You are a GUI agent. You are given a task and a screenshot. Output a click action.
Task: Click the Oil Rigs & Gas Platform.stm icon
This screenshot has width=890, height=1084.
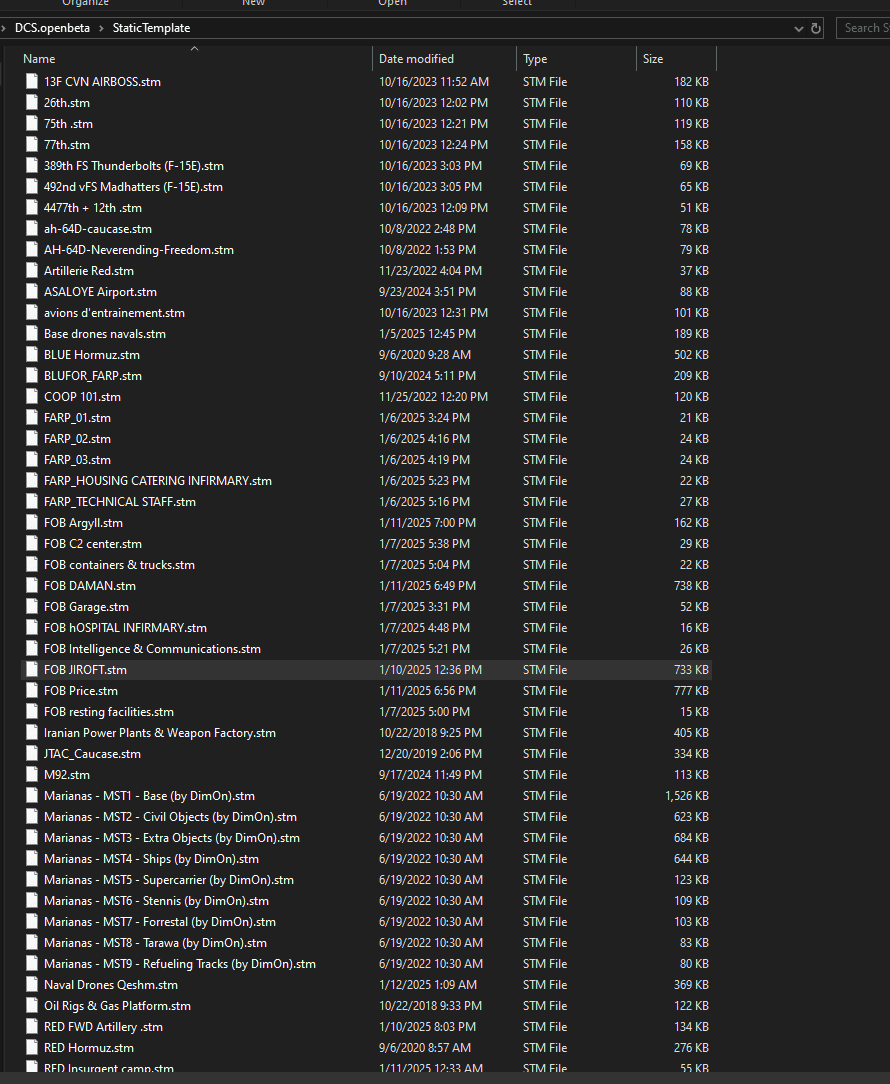coord(31,1005)
